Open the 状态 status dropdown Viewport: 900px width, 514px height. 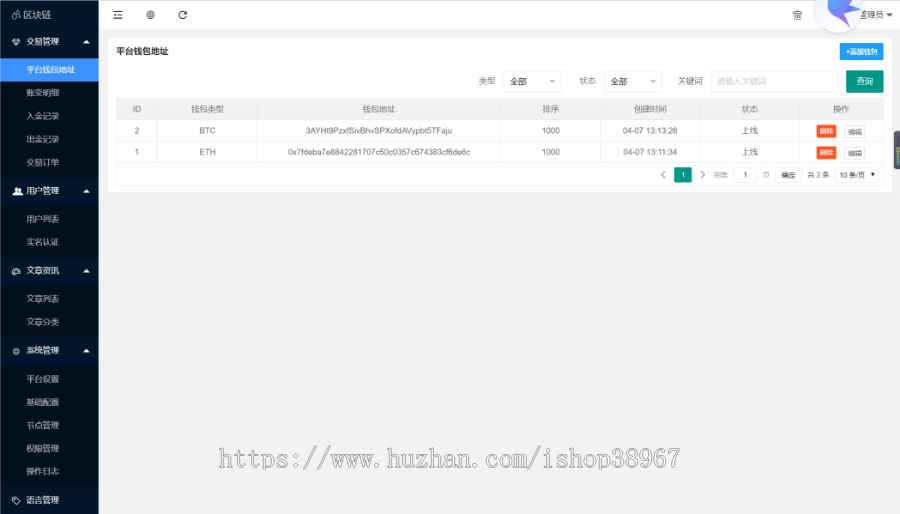tap(633, 81)
